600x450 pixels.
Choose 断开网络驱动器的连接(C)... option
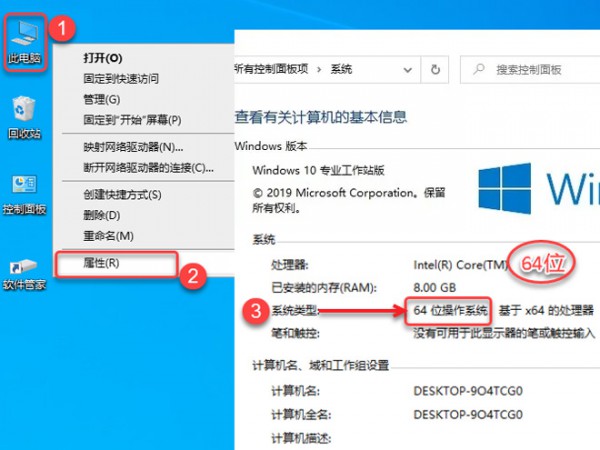click(149, 168)
